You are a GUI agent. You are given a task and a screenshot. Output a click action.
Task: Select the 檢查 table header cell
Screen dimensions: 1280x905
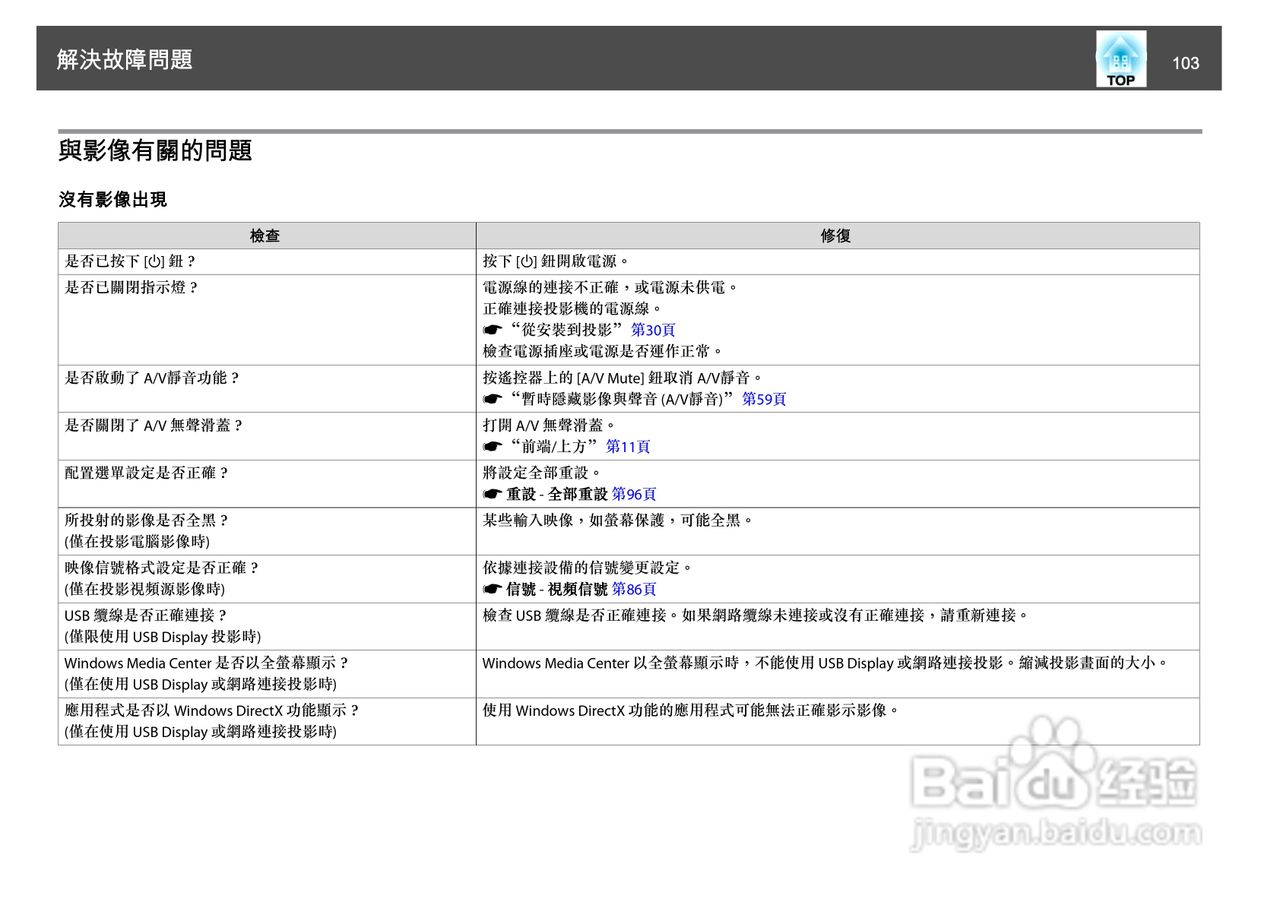pyautogui.click(x=267, y=235)
